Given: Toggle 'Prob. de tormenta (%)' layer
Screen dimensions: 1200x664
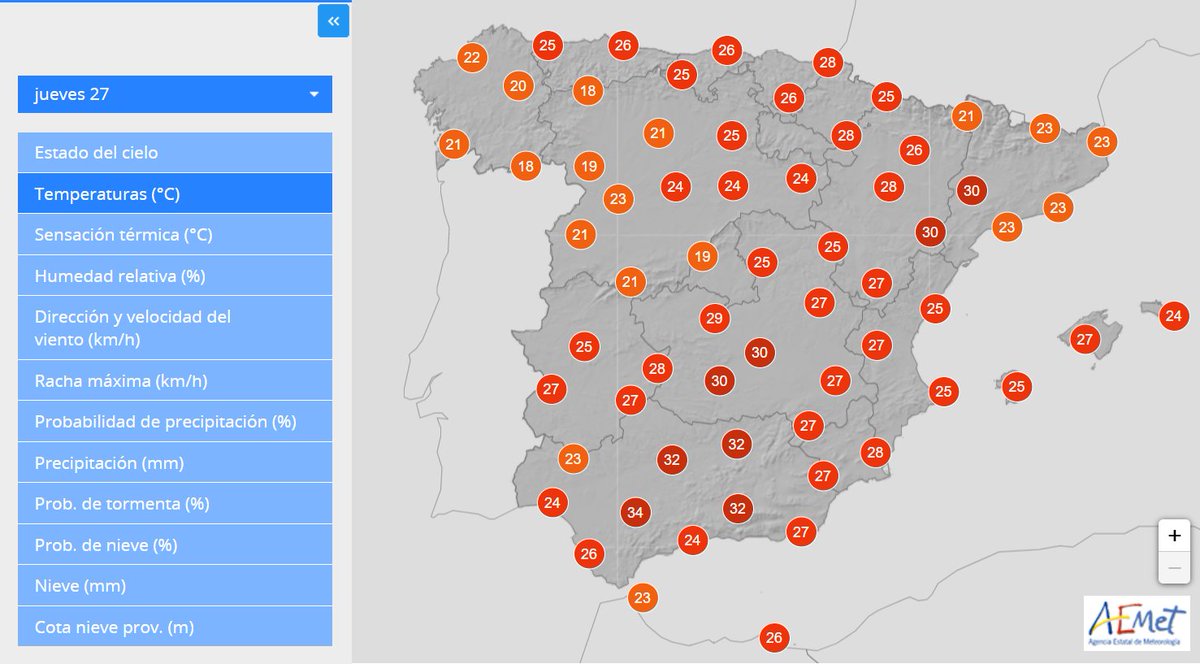Looking at the screenshot, I should 175,504.
